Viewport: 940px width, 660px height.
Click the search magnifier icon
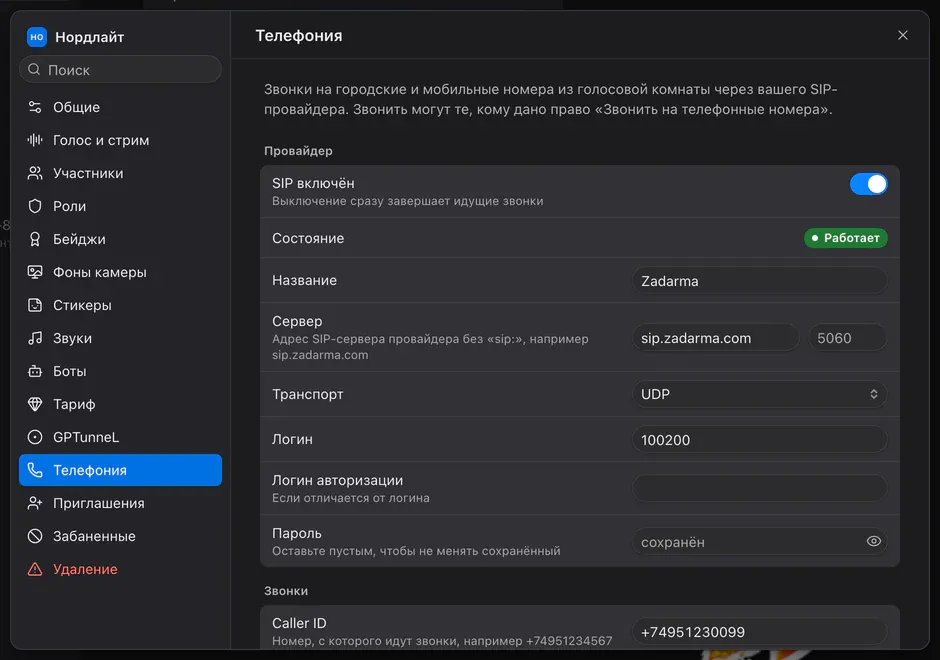pyautogui.click(x=34, y=70)
